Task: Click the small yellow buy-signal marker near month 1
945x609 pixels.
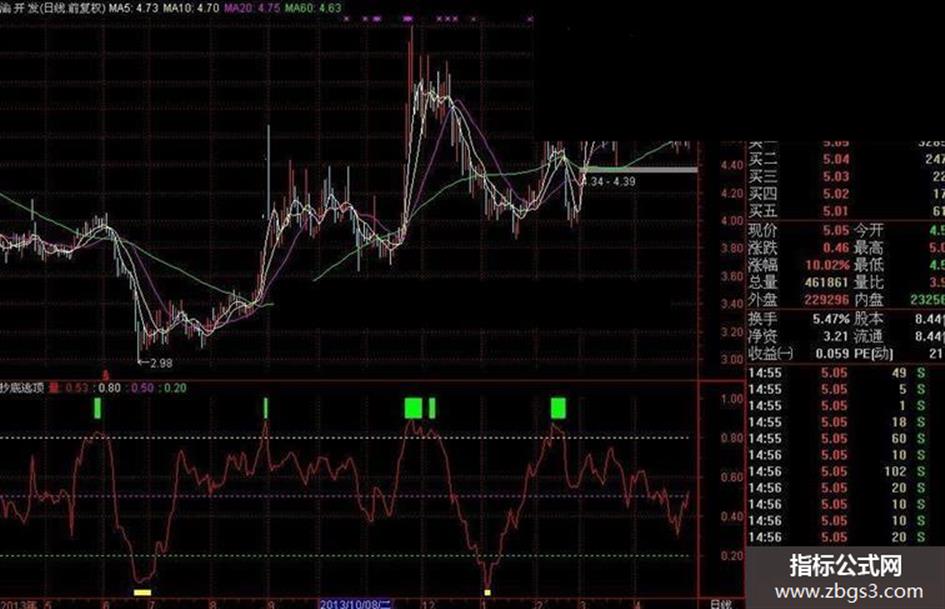Action: 488,593
